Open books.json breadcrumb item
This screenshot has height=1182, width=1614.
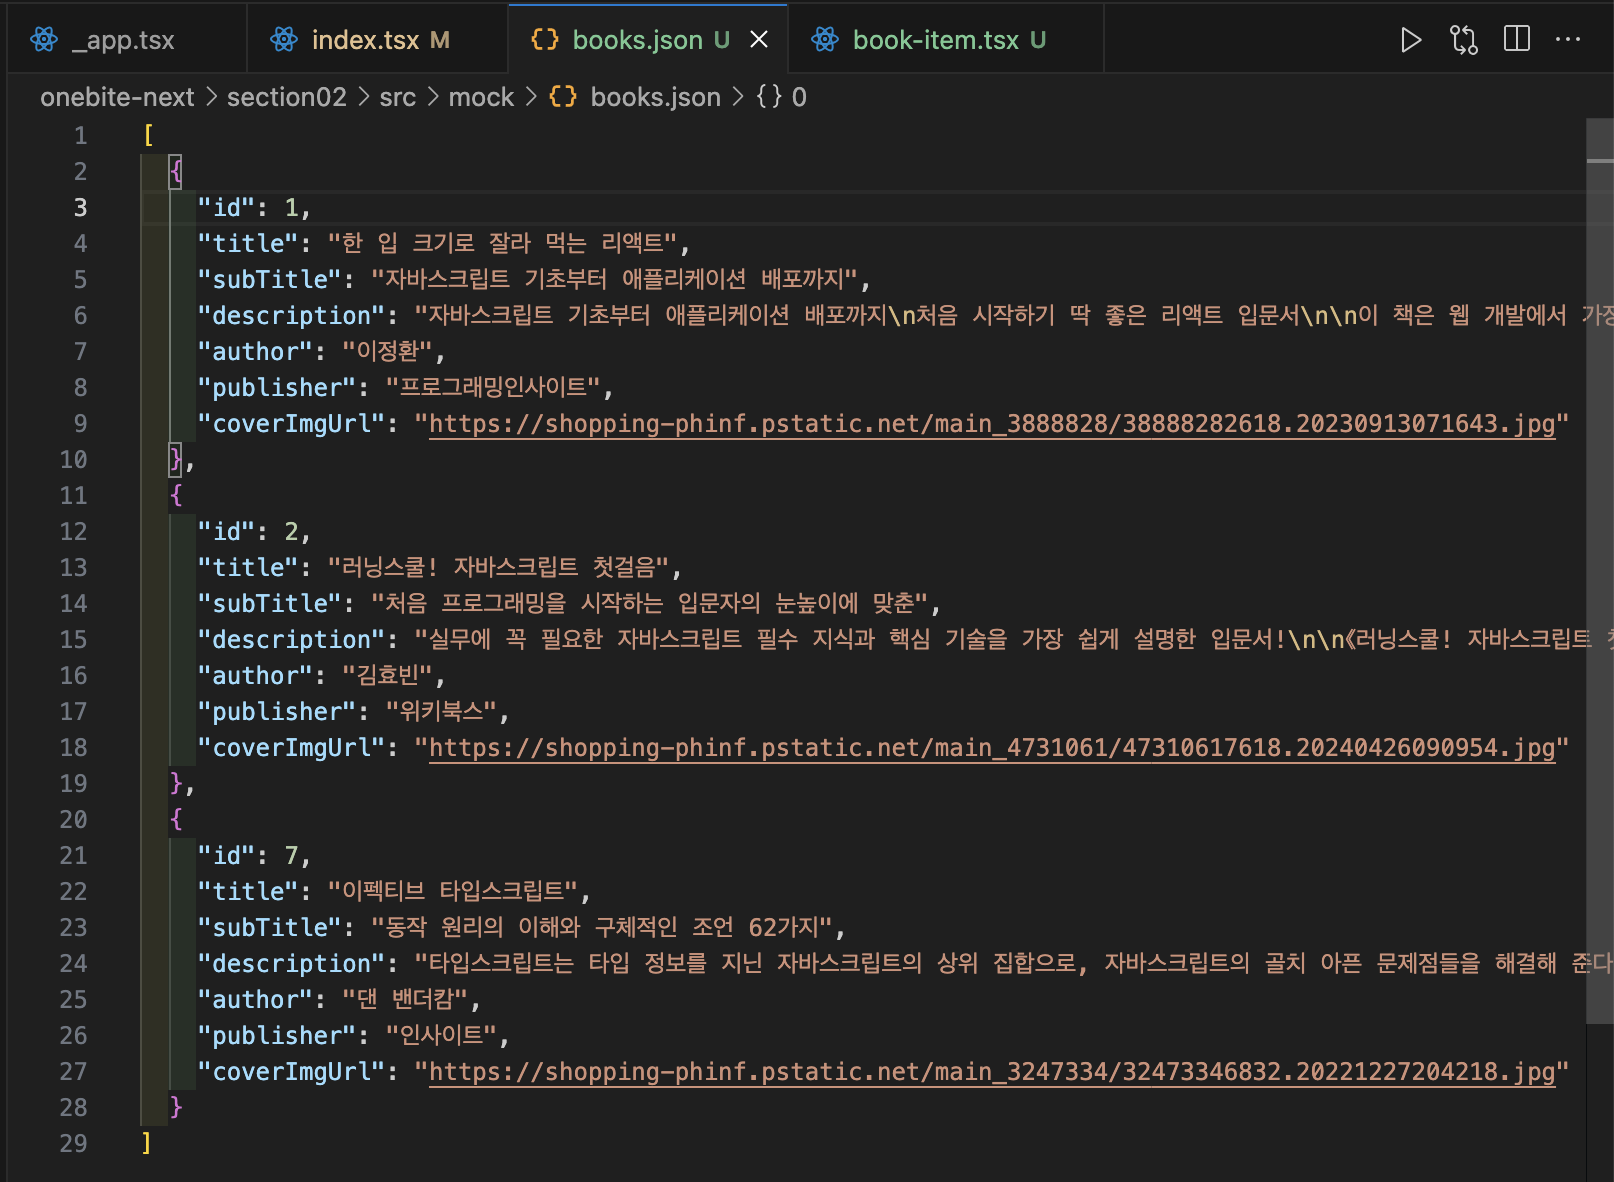(655, 97)
